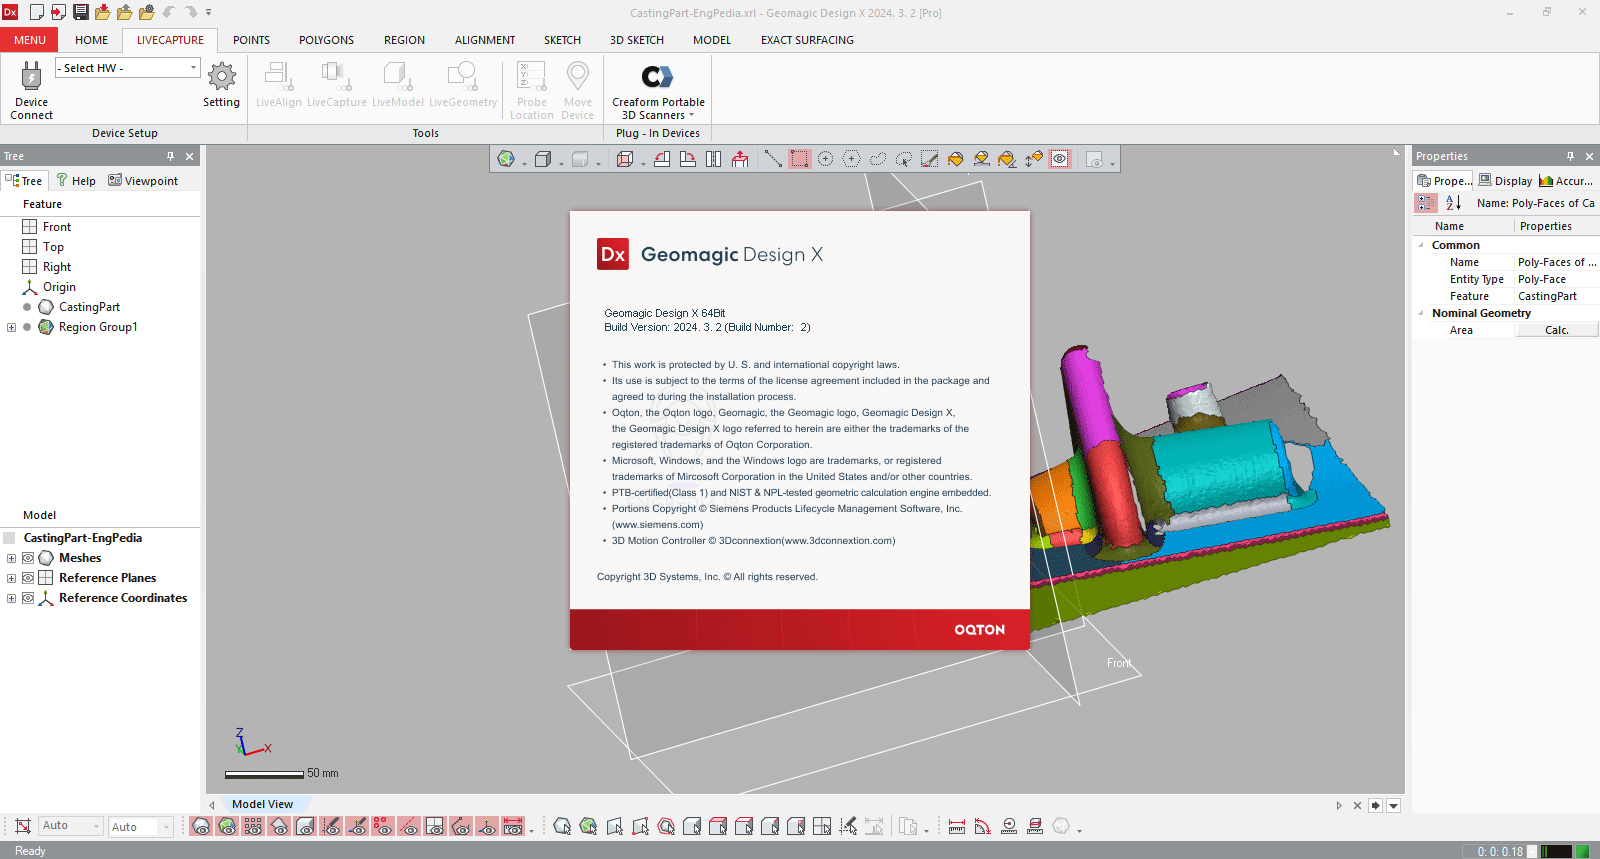Viewport: 1600px width, 859px height.
Task: Click the Fit bounding box icon in bottom toolbar
Action: click(22, 826)
